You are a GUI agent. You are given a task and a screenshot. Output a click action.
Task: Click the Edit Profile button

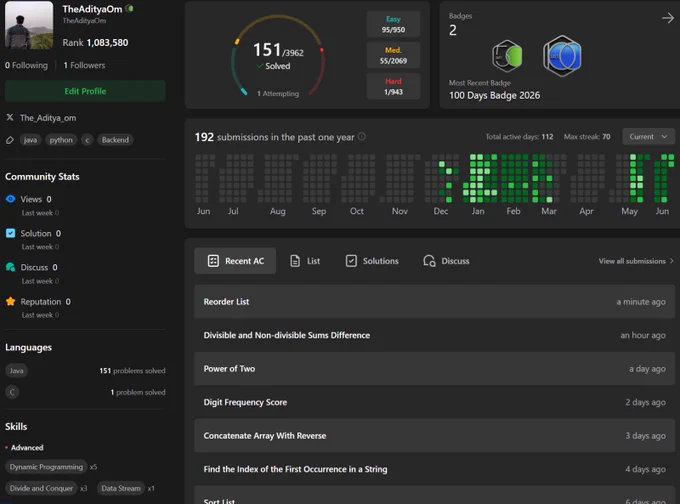(85, 91)
